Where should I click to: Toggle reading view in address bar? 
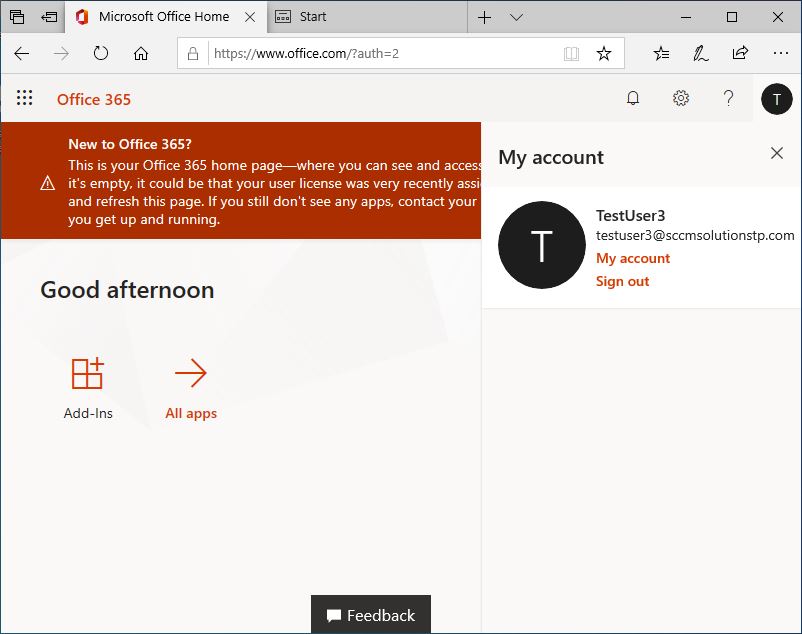click(572, 54)
